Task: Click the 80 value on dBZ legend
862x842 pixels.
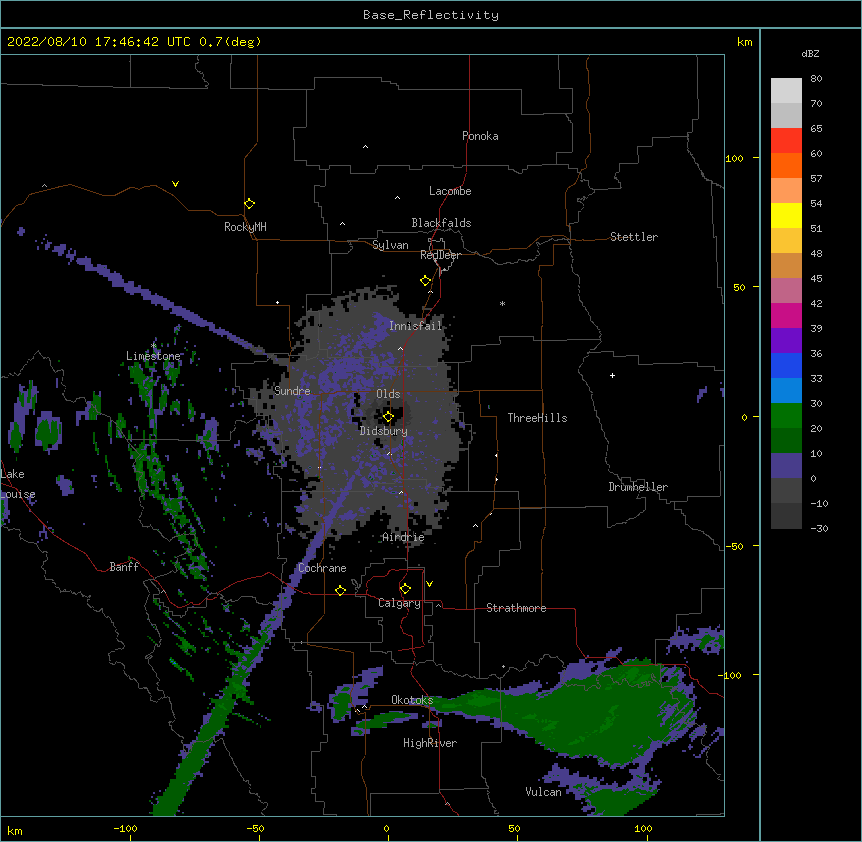Action: pos(816,79)
